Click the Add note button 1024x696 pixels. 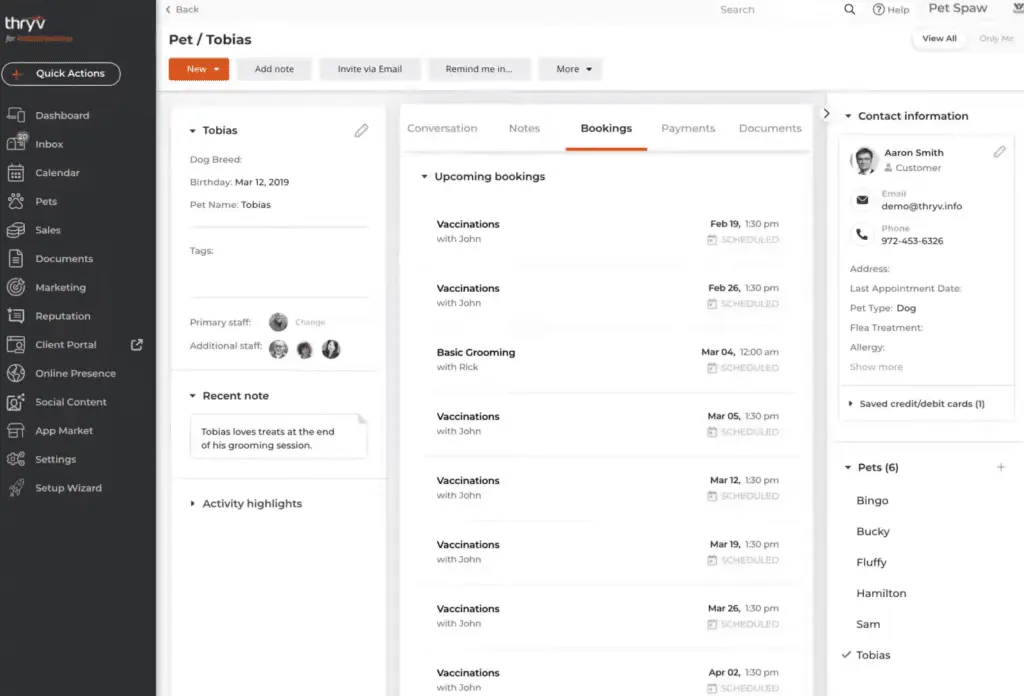tap(274, 69)
